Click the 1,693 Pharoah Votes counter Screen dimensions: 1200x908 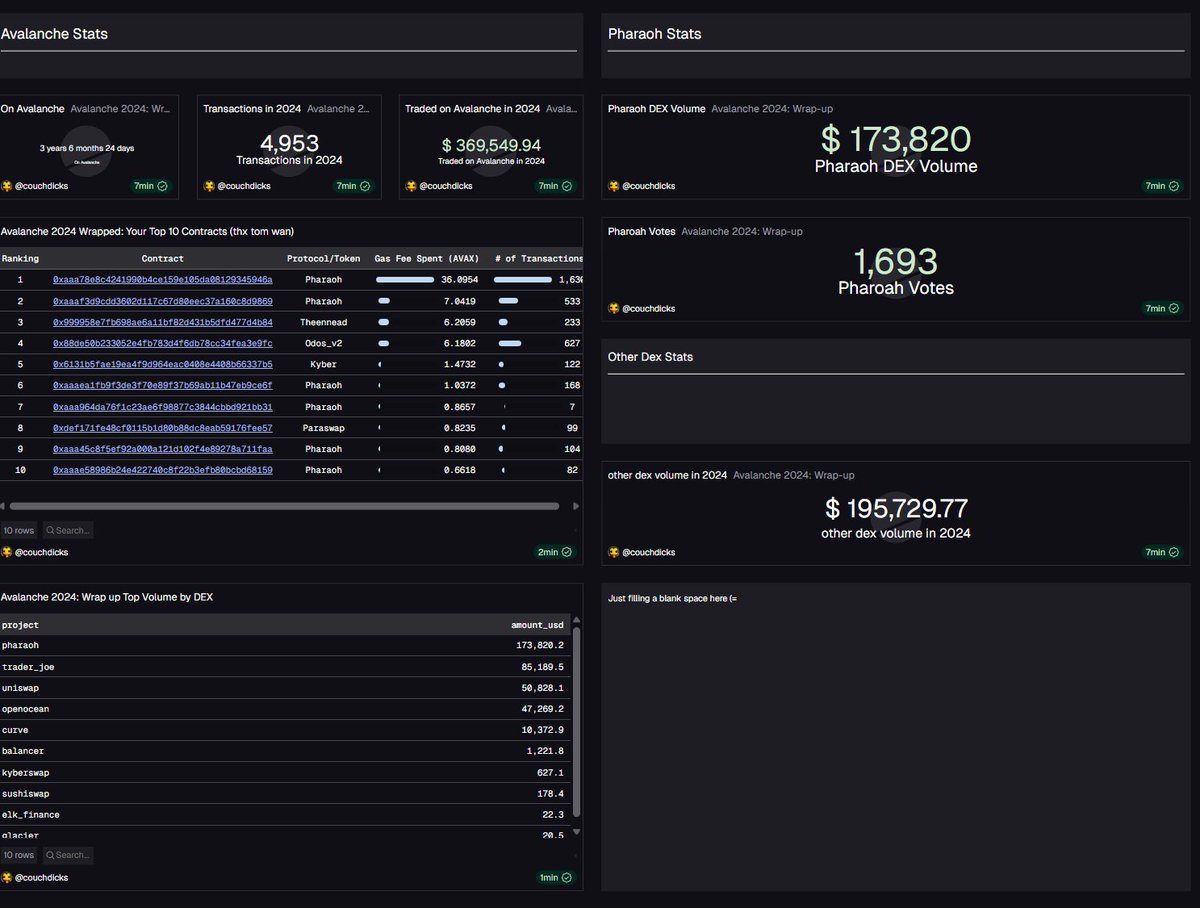click(x=895, y=262)
